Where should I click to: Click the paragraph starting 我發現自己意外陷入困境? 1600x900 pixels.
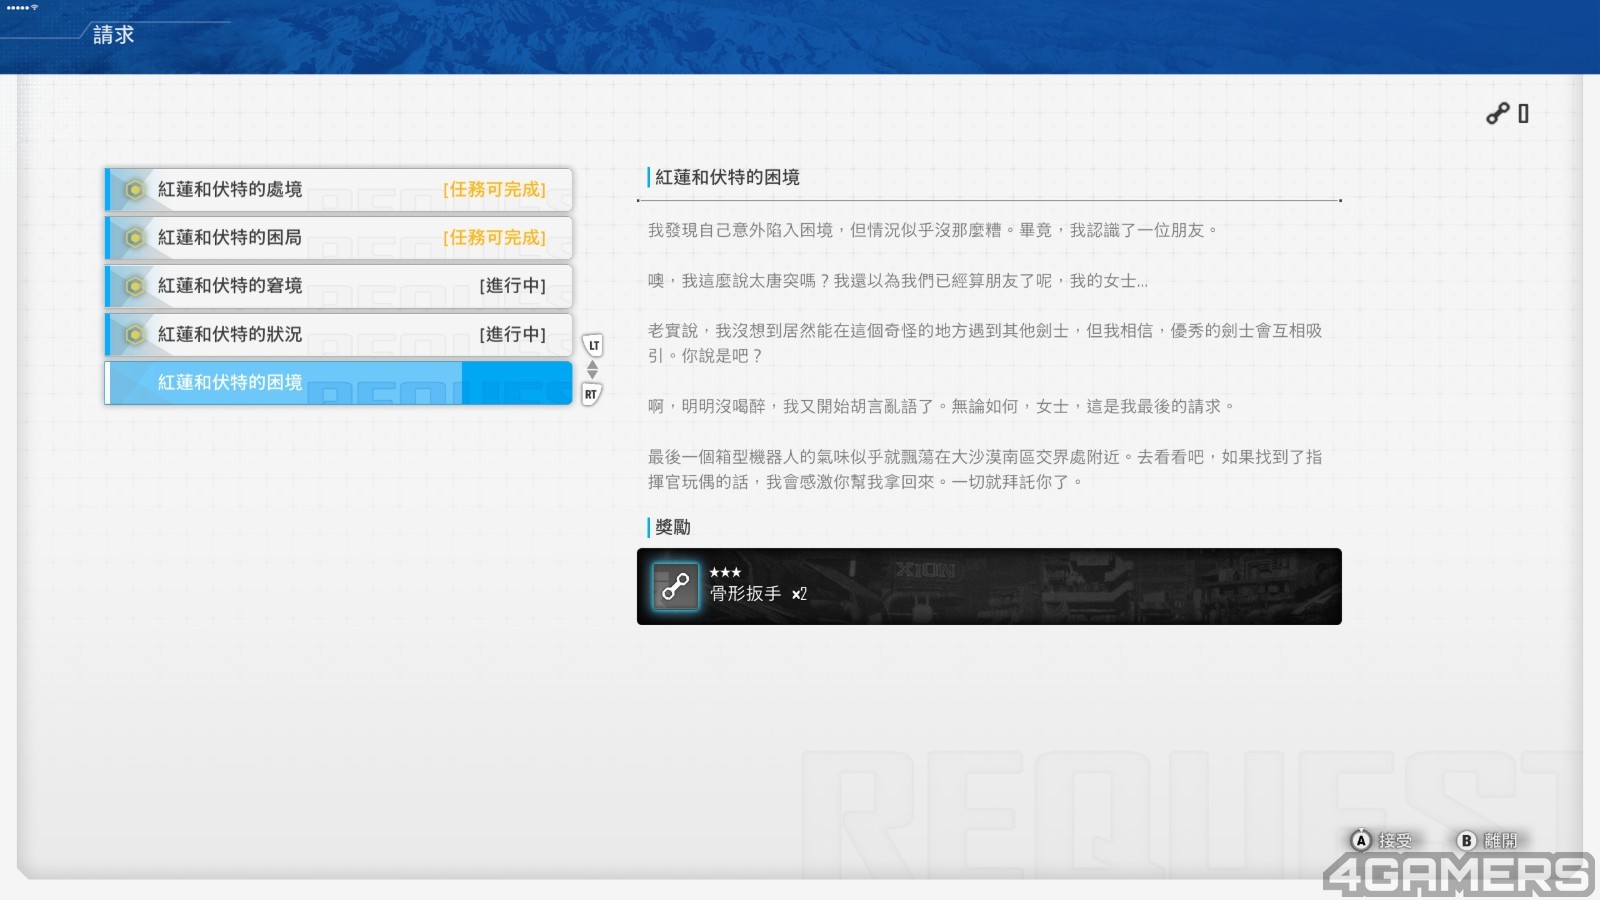(x=933, y=230)
